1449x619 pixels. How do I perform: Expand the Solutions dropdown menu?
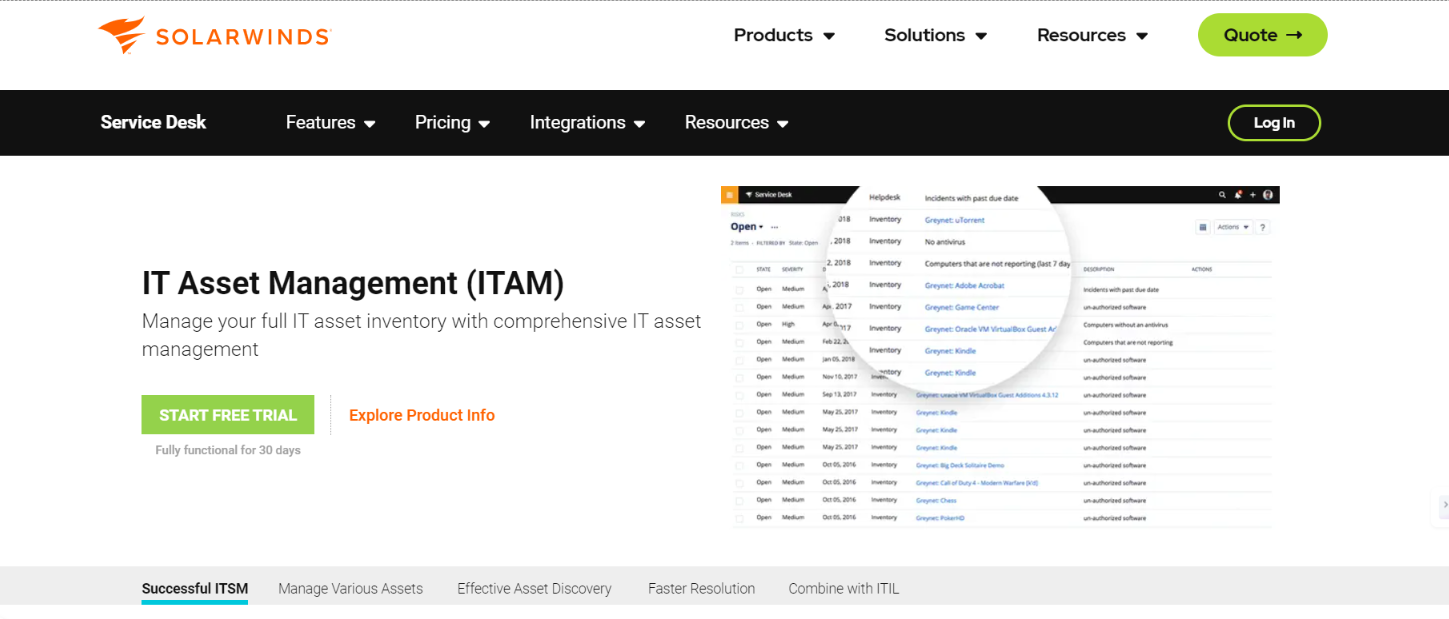click(935, 35)
